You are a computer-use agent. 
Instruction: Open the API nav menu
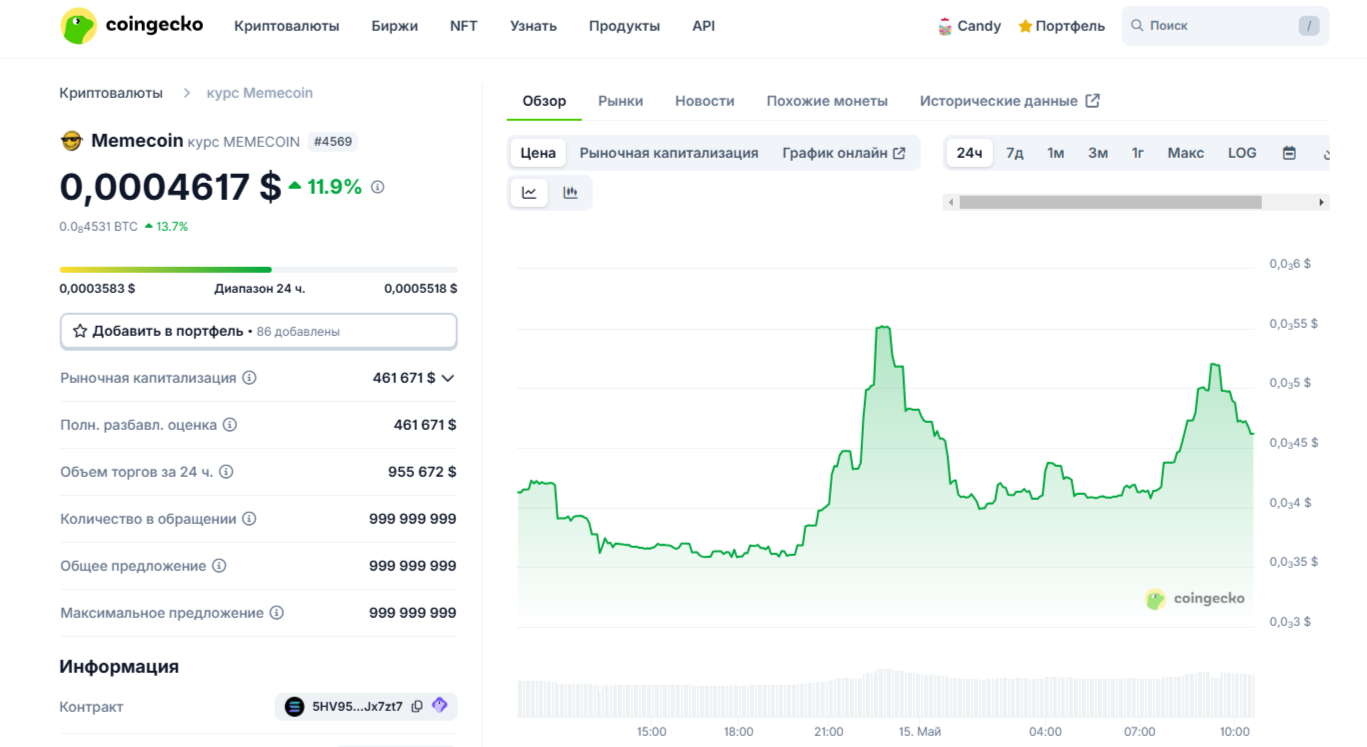704,26
